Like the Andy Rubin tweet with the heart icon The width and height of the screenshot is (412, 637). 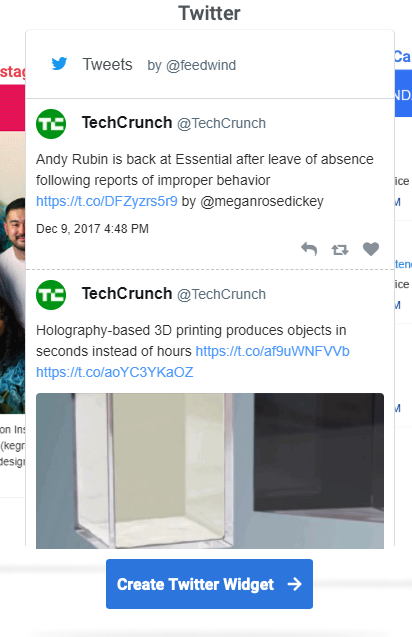(x=371, y=249)
